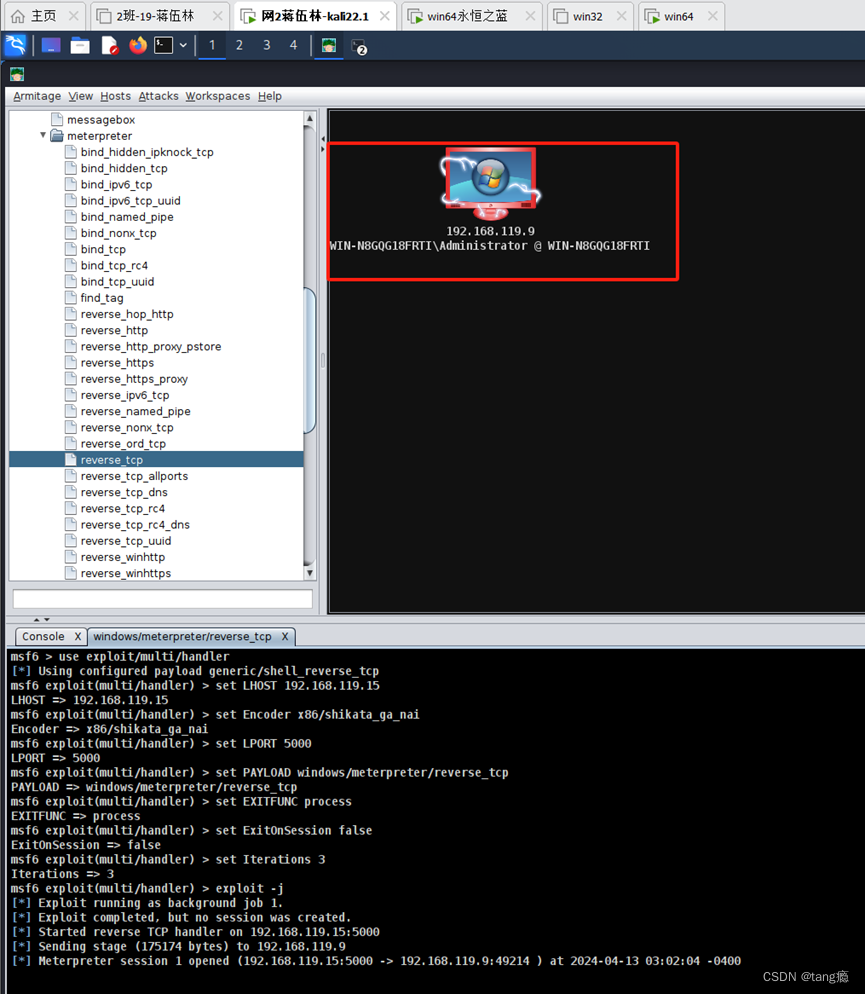The height and width of the screenshot is (994, 865).
Task: Click the highlighted reverse_tcp payload
Action: click(x=112, y=460)
